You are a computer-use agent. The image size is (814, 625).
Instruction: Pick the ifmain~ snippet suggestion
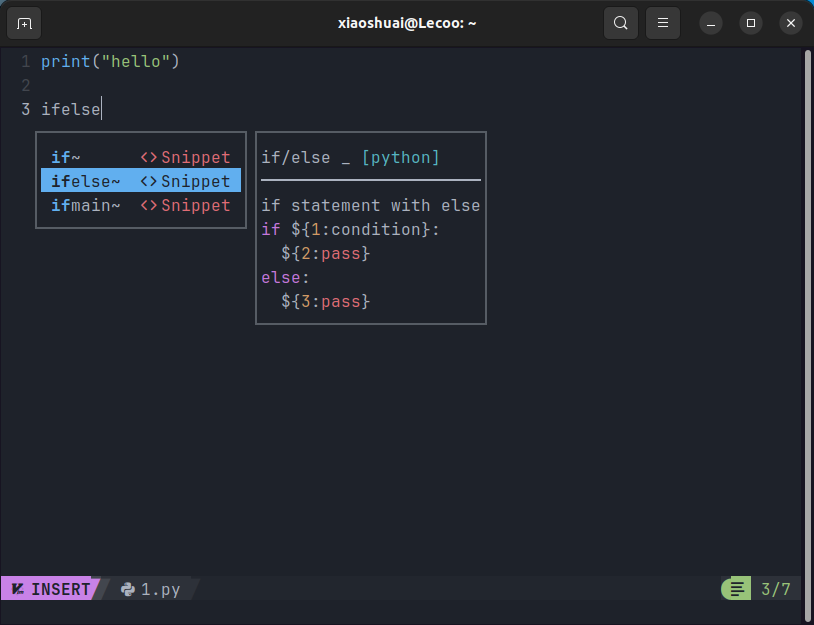(86, 205)
